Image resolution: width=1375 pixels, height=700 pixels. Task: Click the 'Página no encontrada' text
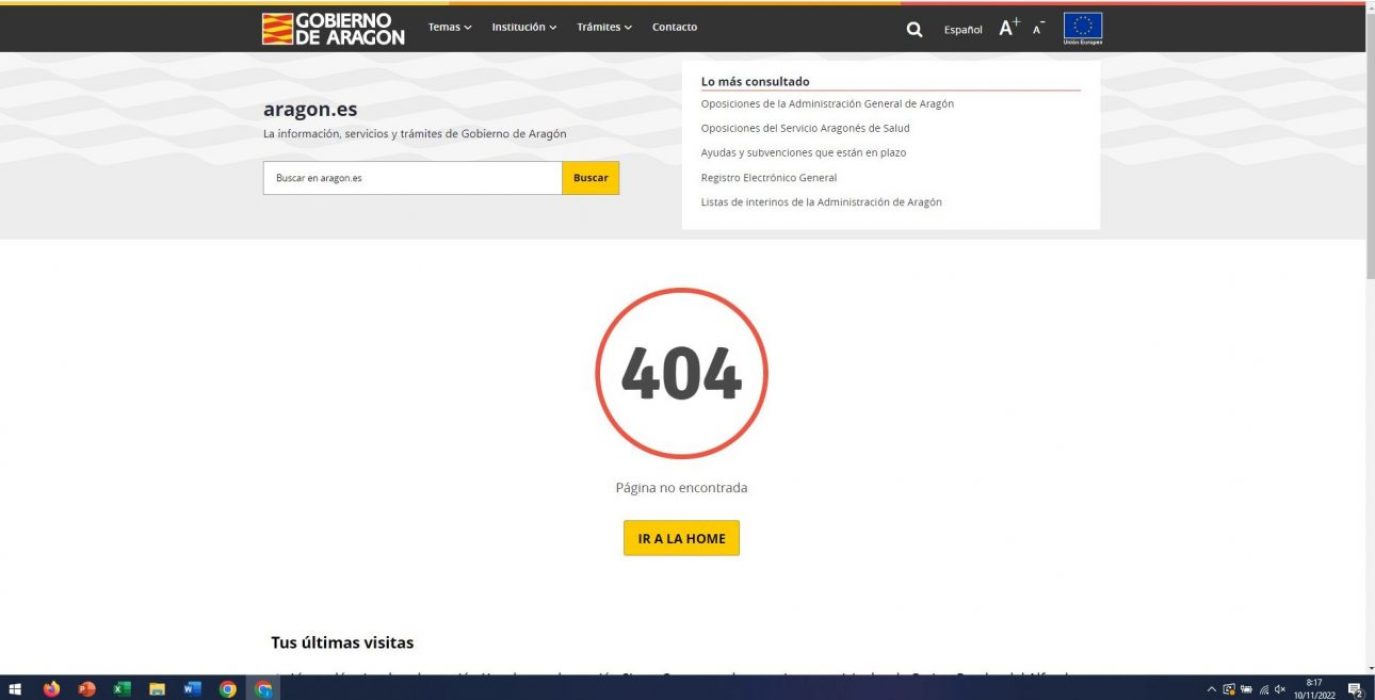(x=681, y=488)
